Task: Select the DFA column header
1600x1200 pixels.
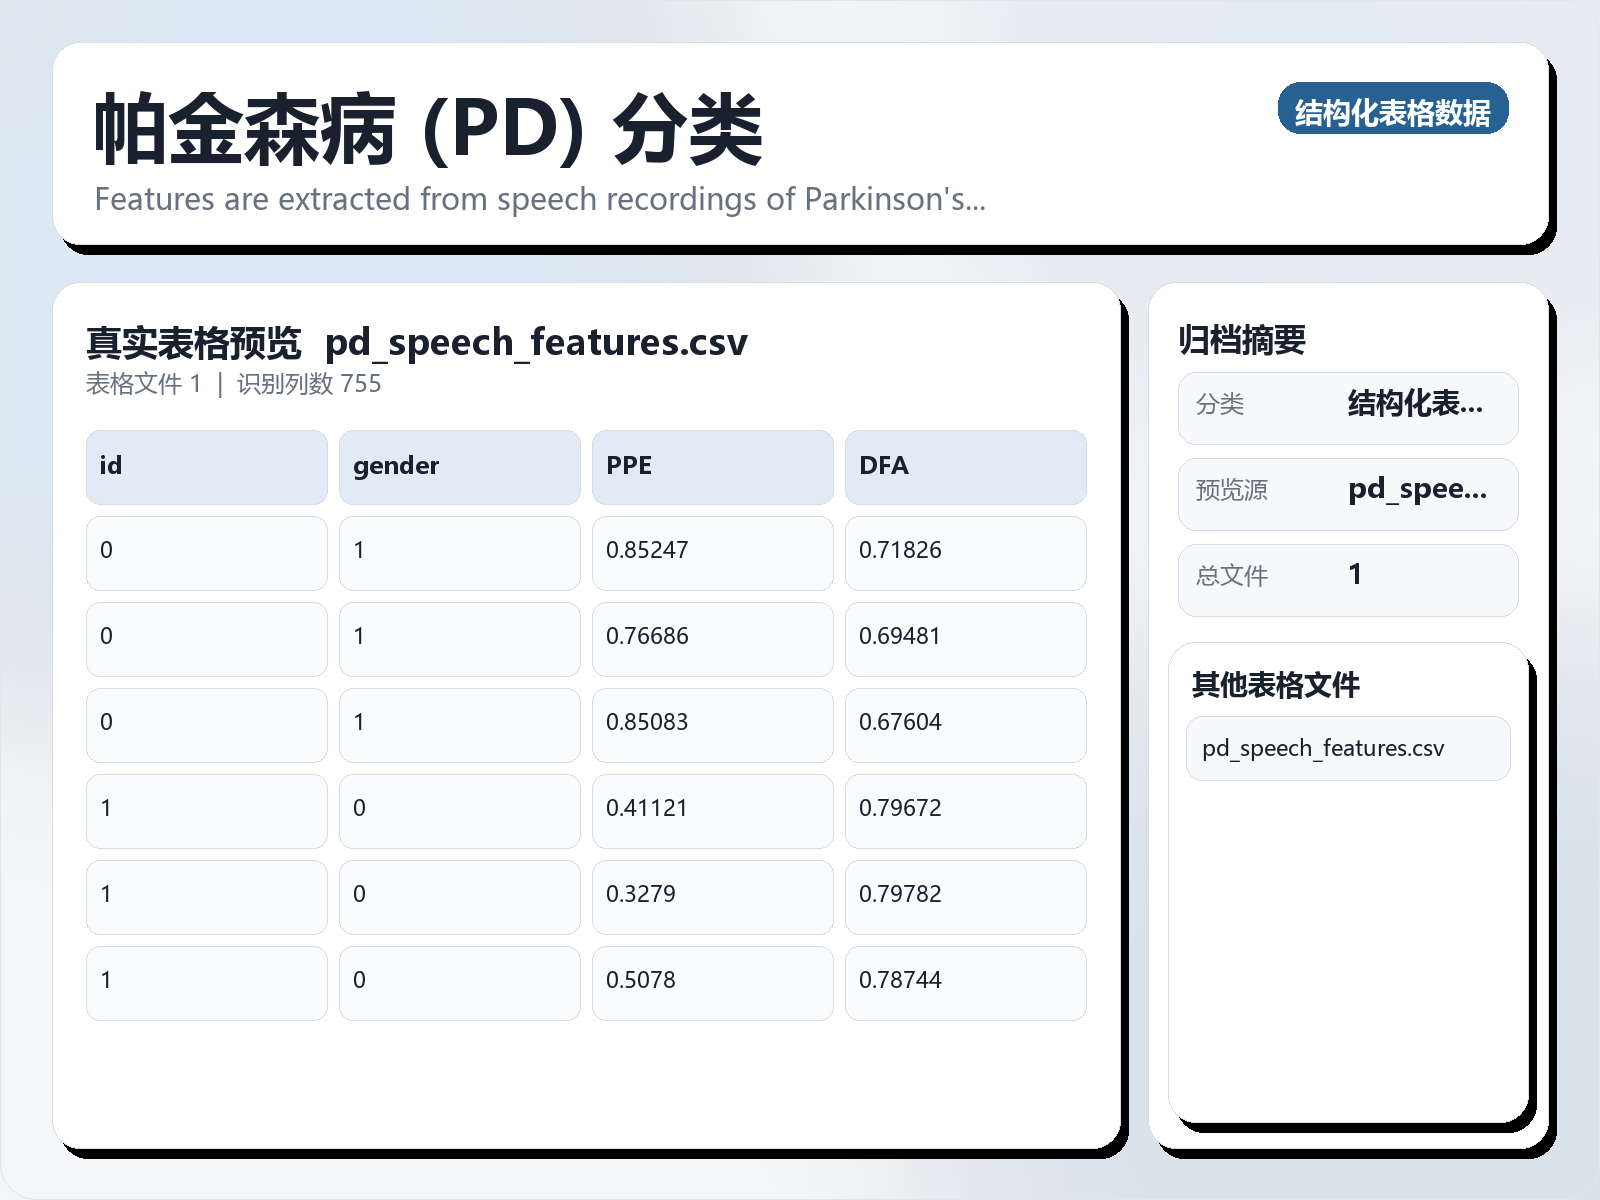Action: [x=965, y=466]
